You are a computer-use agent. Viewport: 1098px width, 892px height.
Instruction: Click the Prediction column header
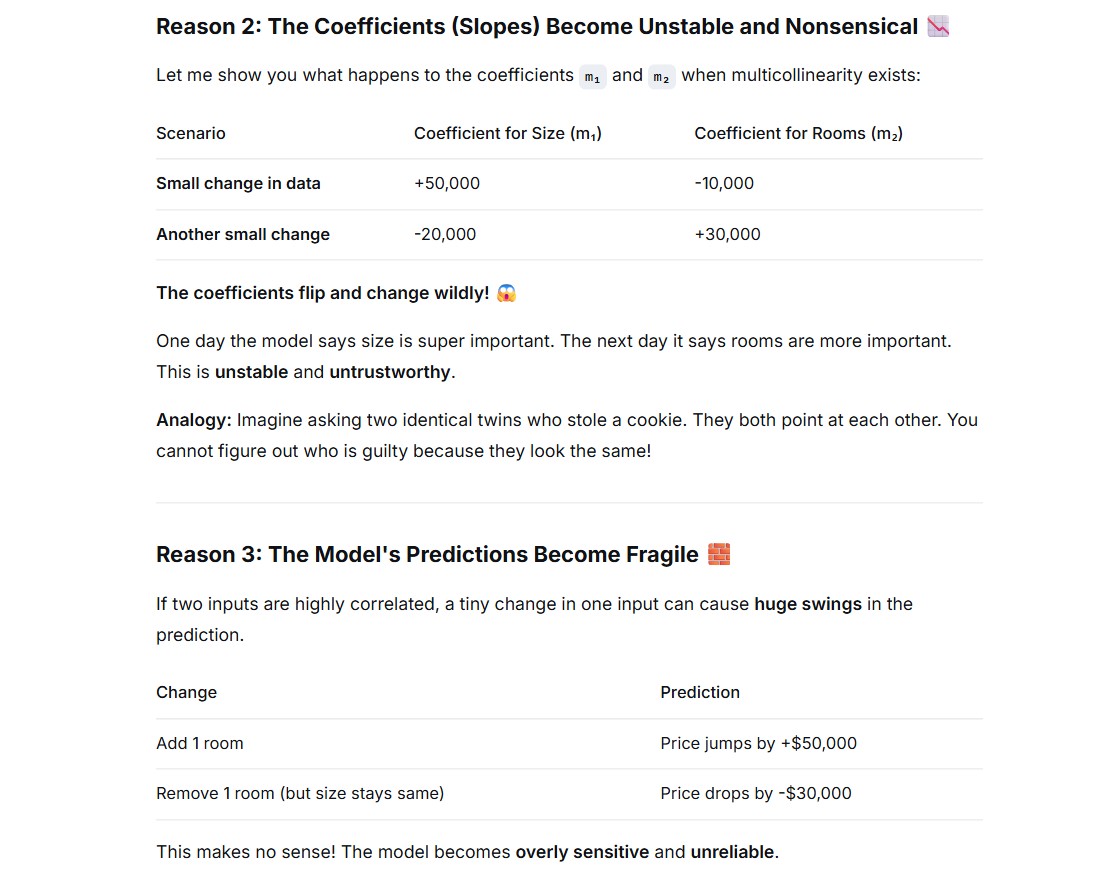click(x=700, y=692)
